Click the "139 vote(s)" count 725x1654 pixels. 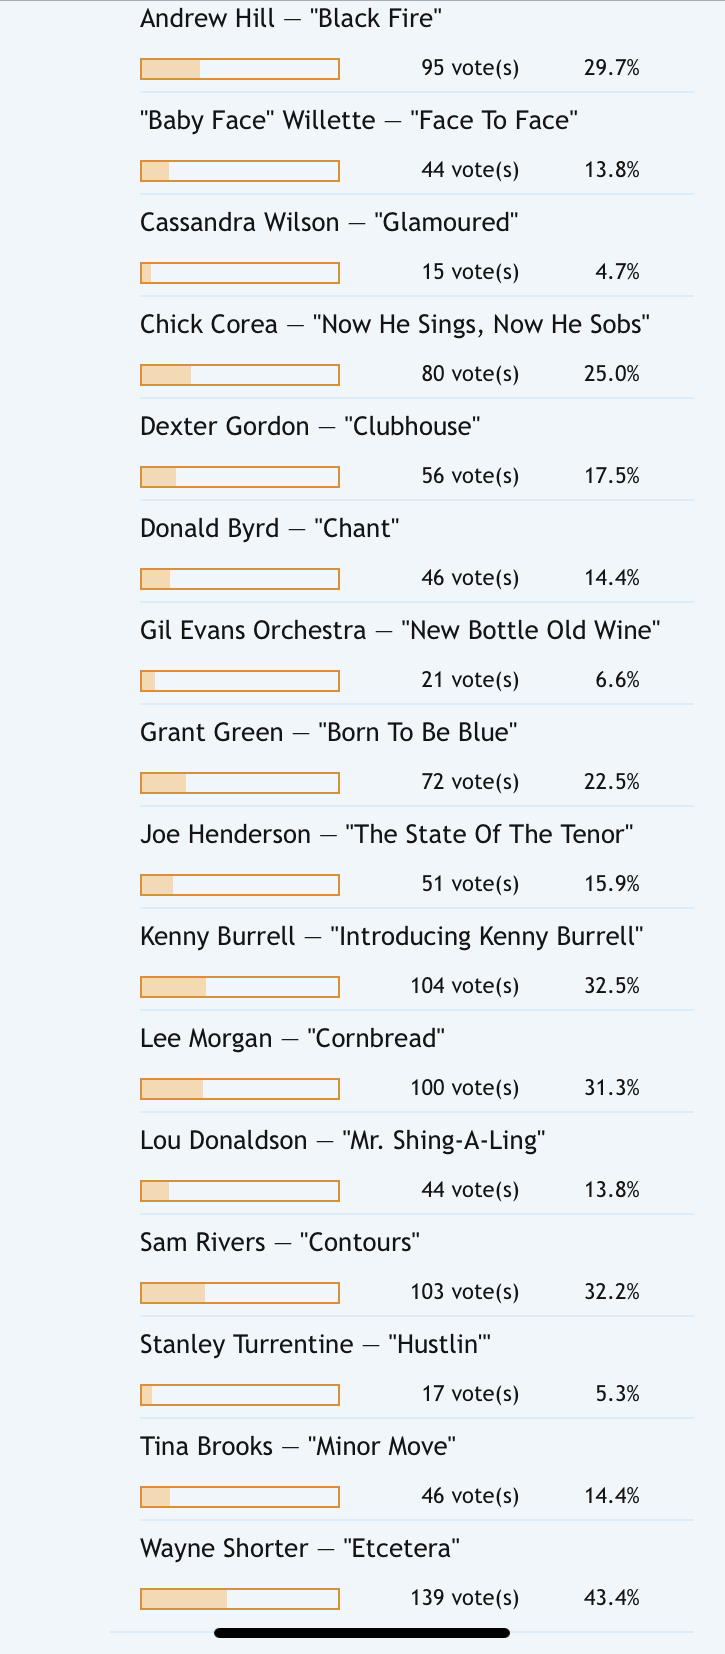pos(465,1598)
